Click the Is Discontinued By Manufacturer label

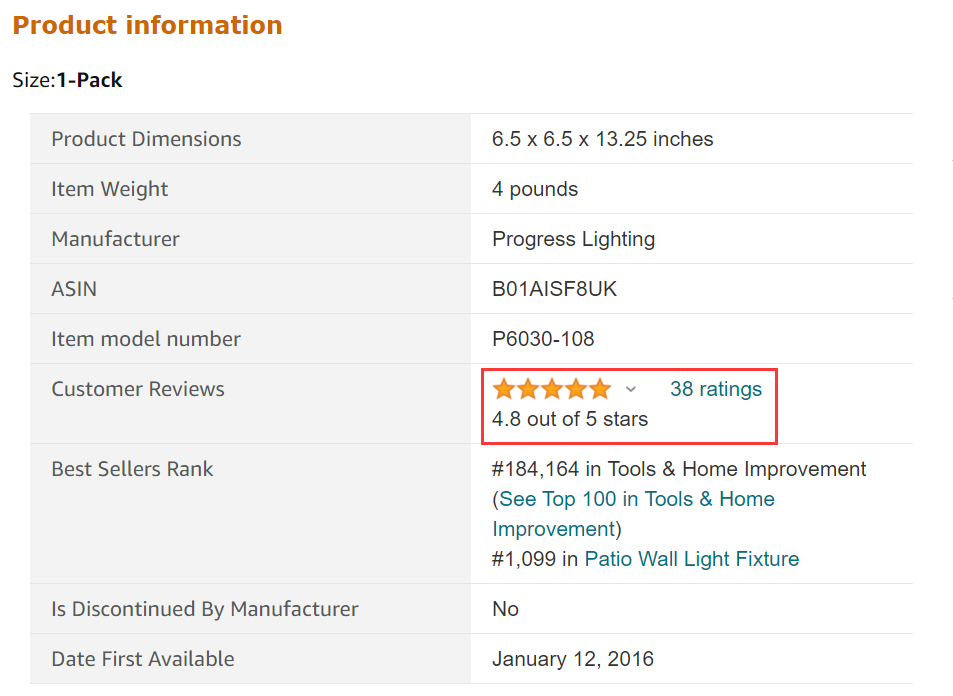[x=204, y=609]
